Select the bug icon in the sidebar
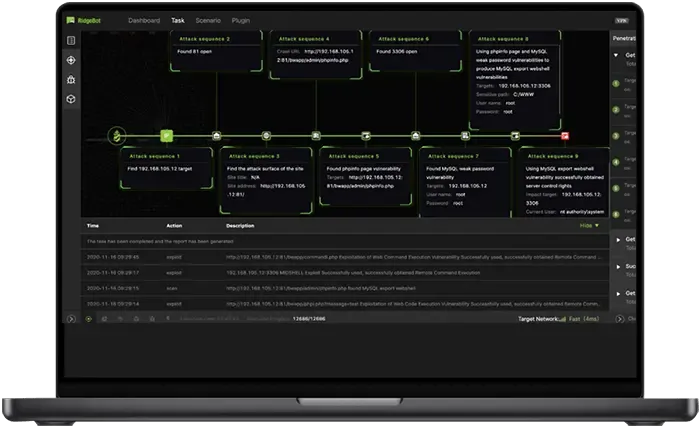Image resolution: width=700 pixels, height=427 pixels. click(x=71, y=80)
